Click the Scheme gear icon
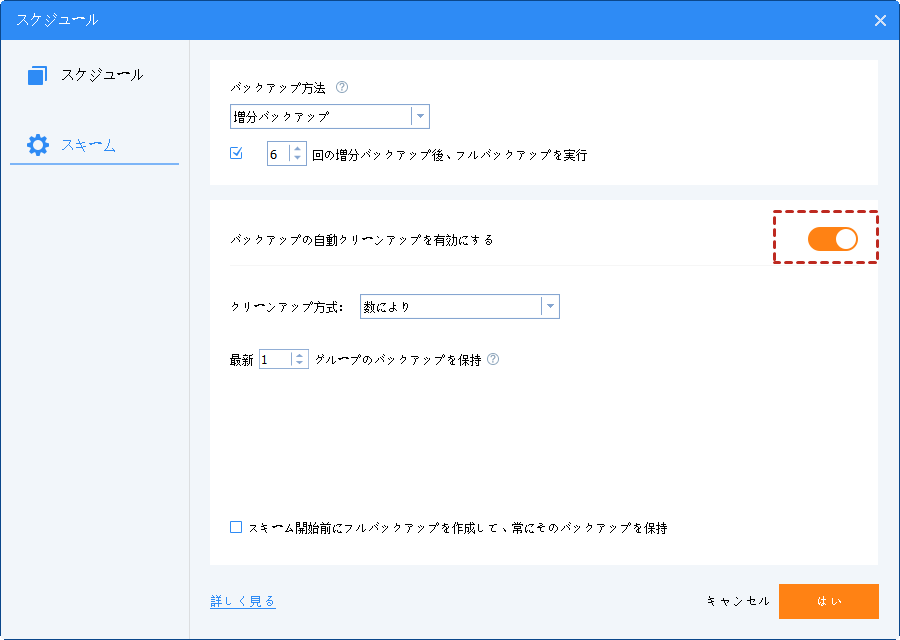900x640 pixels. tap(38, 145)
